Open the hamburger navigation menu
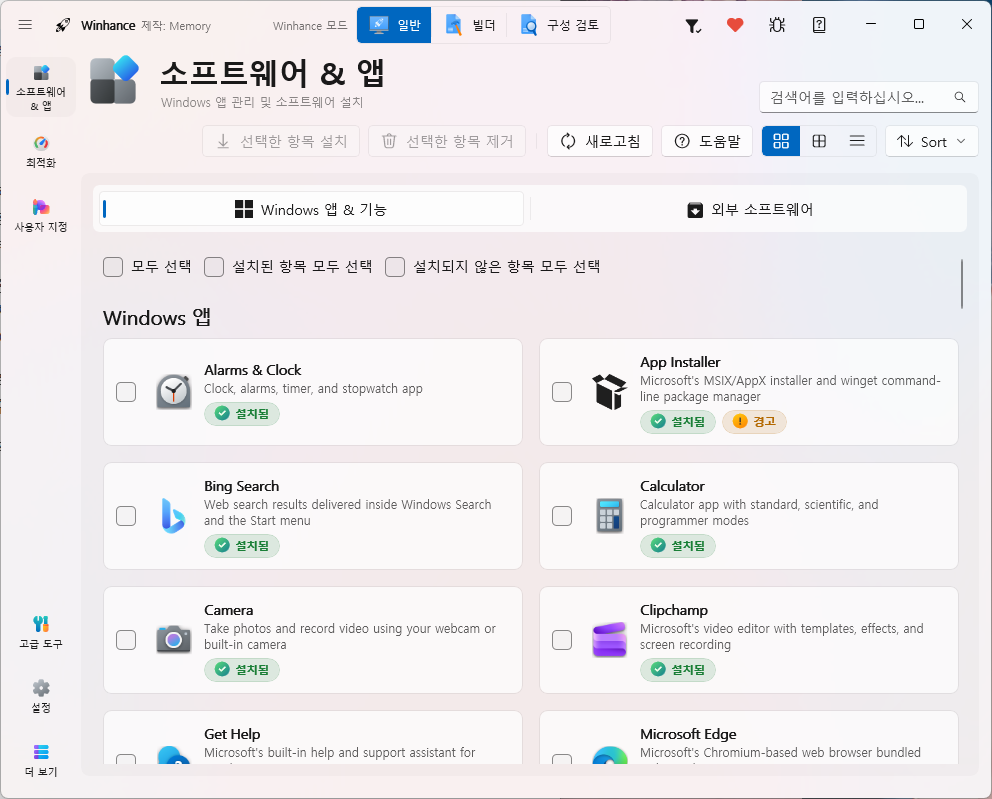 pyautogui.click(x=25, y=25)
